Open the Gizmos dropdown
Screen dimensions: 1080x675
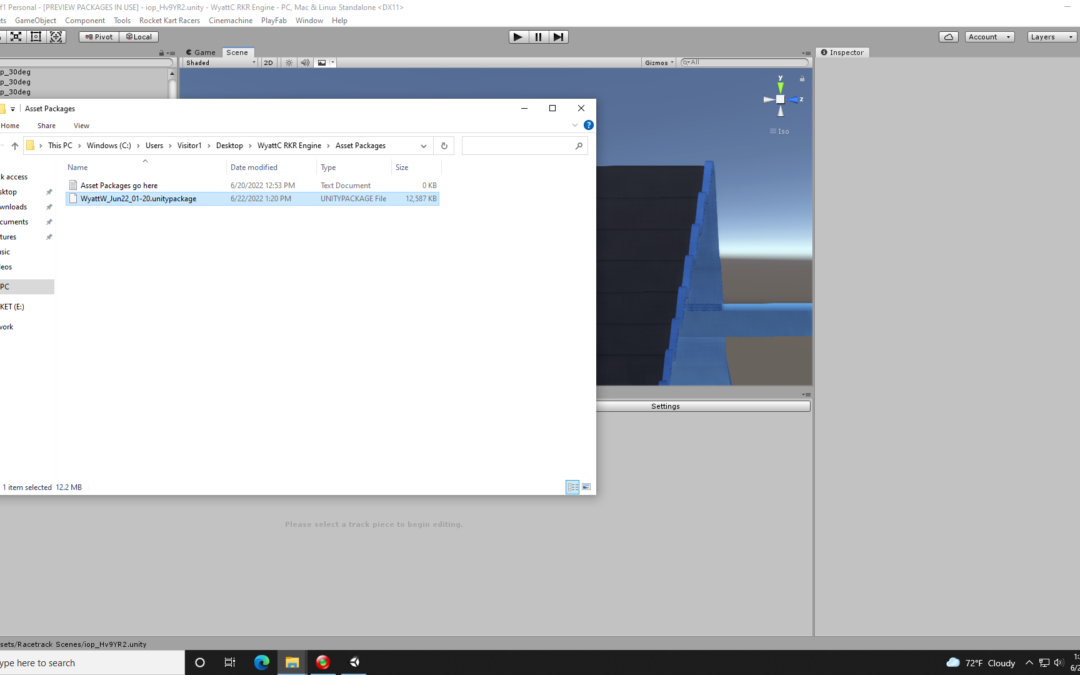pos(659,63)
